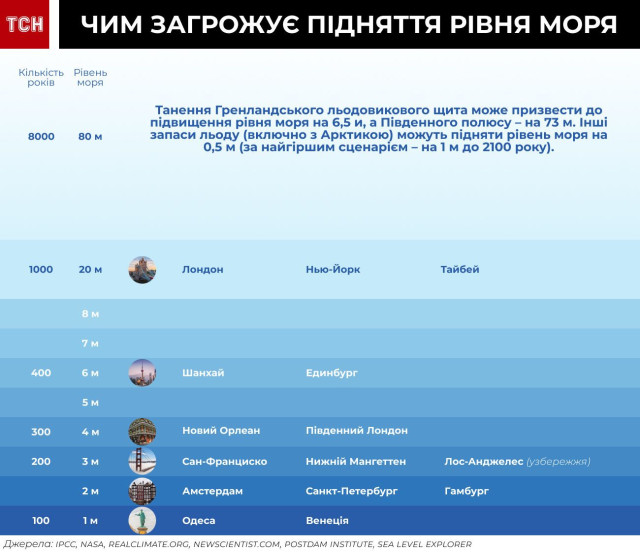The image size is (640, 553).
Task: Select 'Південний Лондон' text
Action: tap(356, 431)
